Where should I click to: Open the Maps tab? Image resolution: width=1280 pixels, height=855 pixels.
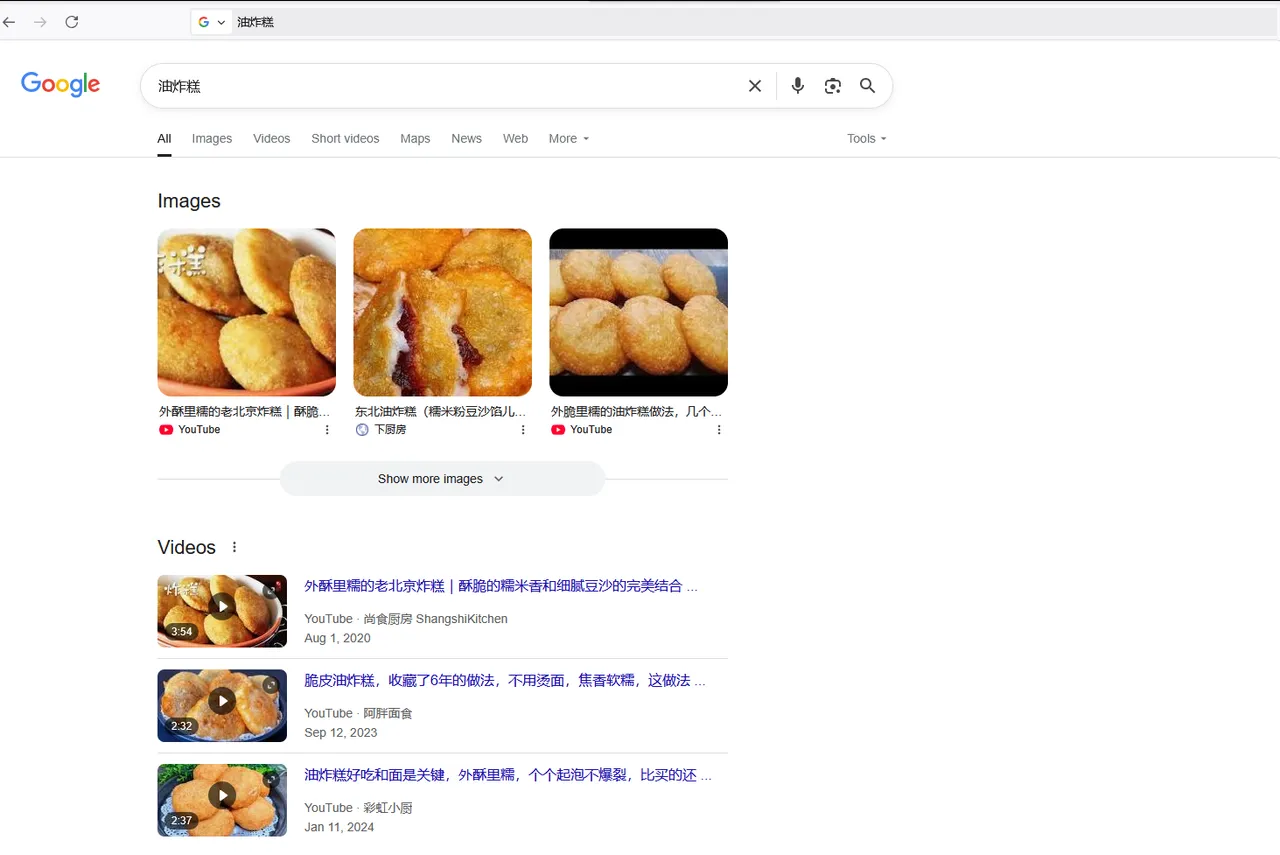coord(415,139)
